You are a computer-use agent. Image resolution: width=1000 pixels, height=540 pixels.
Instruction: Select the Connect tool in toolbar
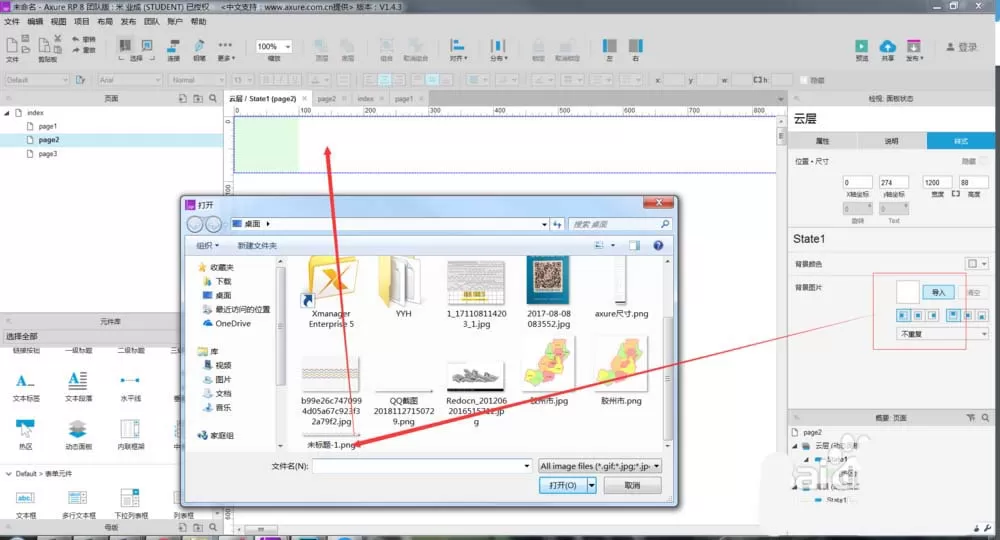click(173, 46)
